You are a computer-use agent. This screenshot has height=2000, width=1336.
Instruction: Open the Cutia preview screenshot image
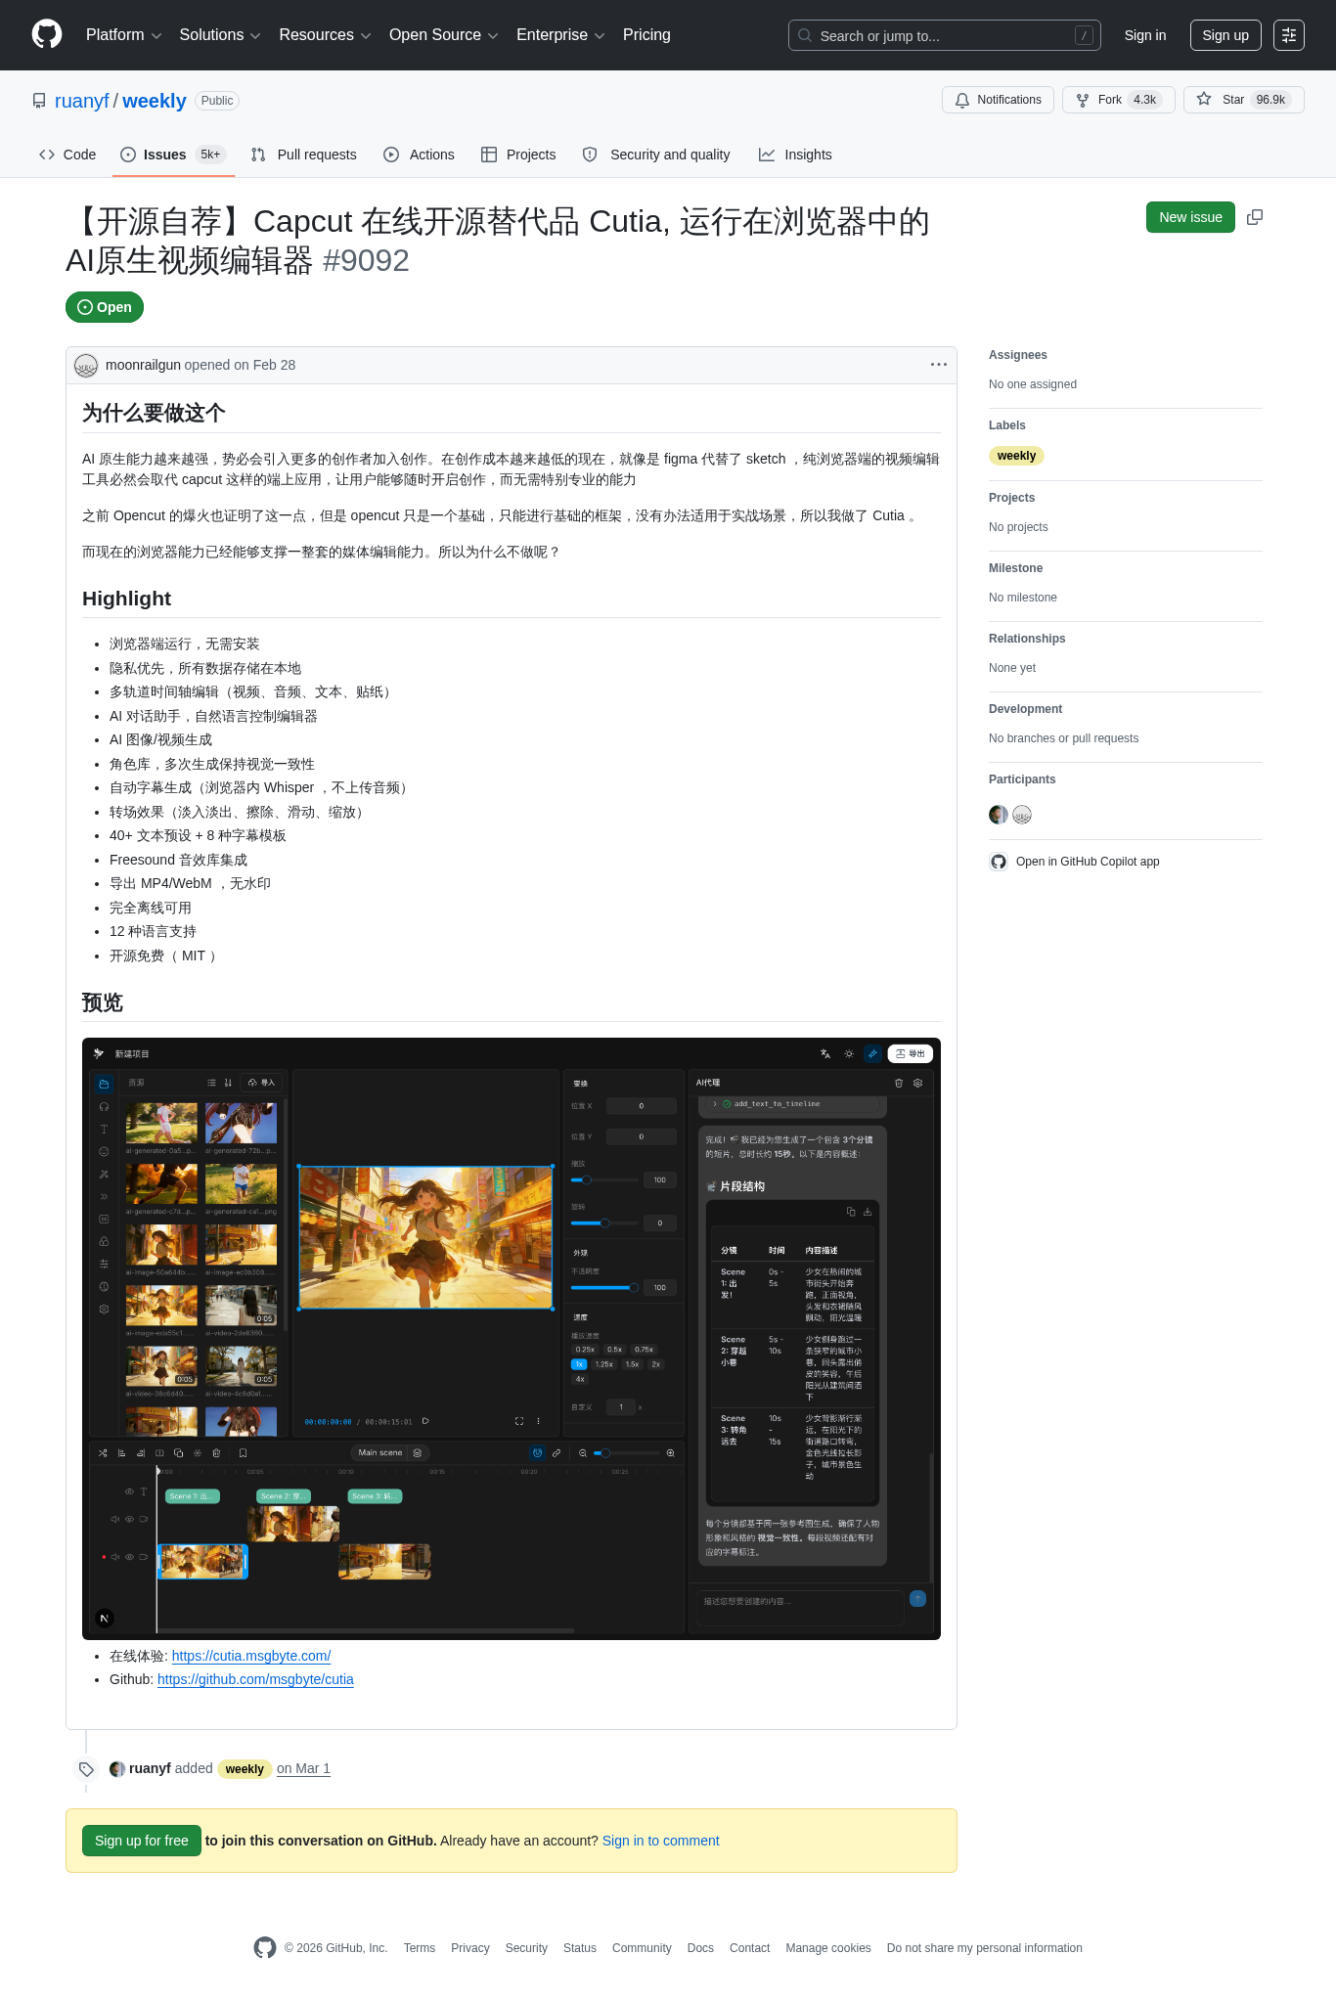[511, 1339]
